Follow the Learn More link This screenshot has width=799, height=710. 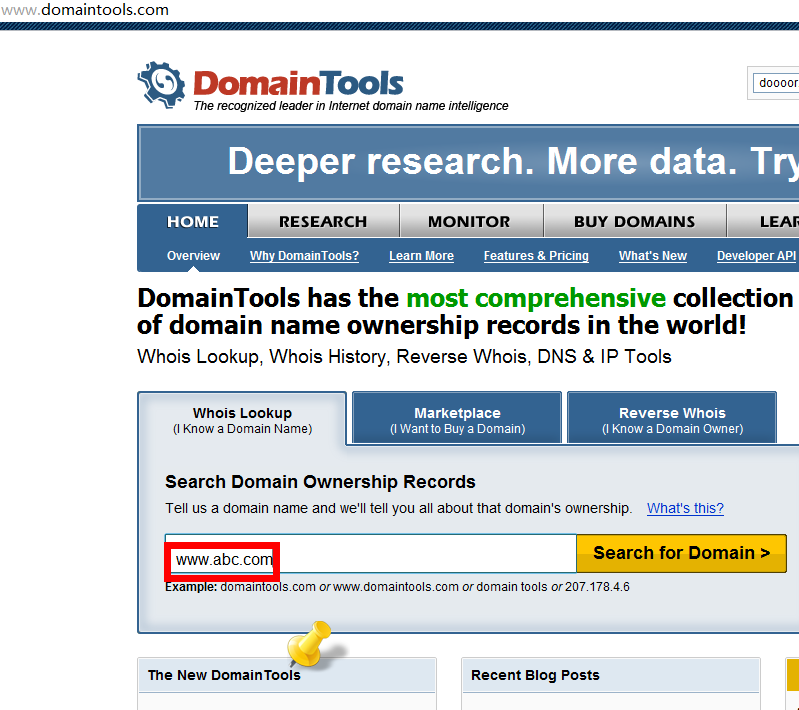421,256
